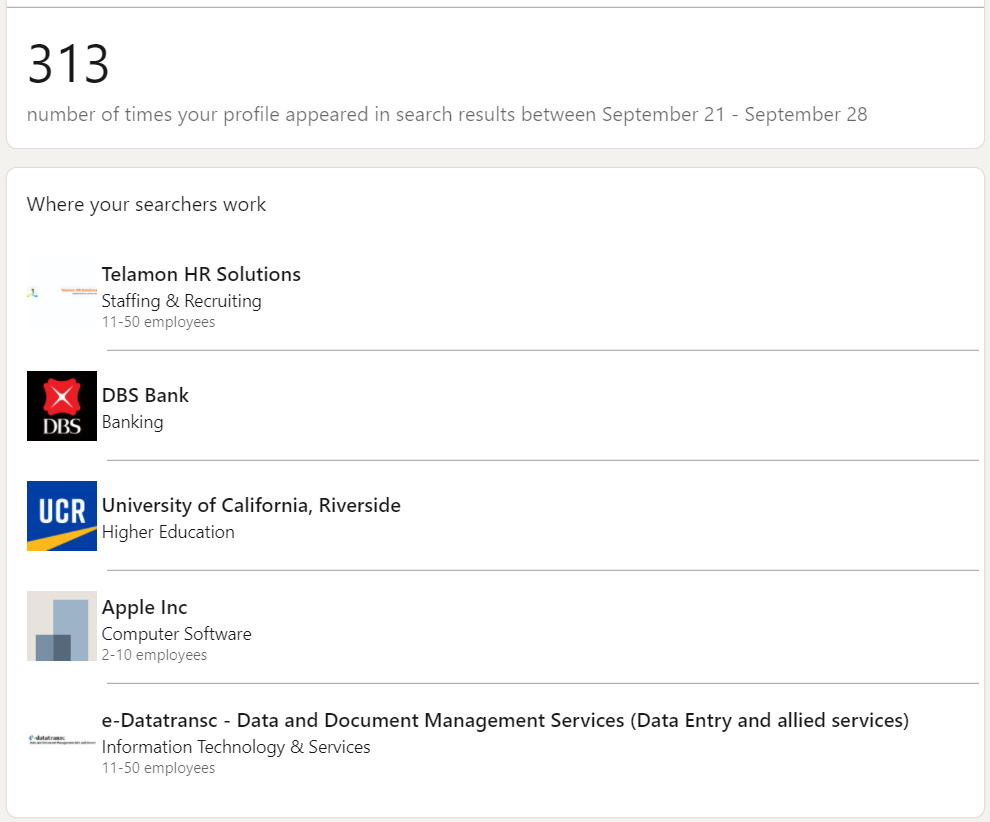Click the September 21 - September 28 description
The width and height of the screenshot is (990, 822).
tap(447, 114)
